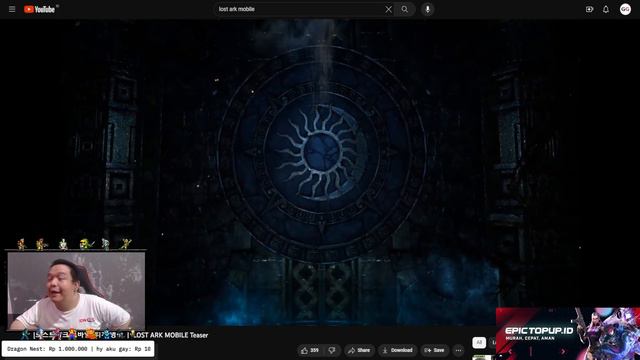Open the notifications bell
The width and height of the screenshot is (640, 360).
(x=606, y=9)
